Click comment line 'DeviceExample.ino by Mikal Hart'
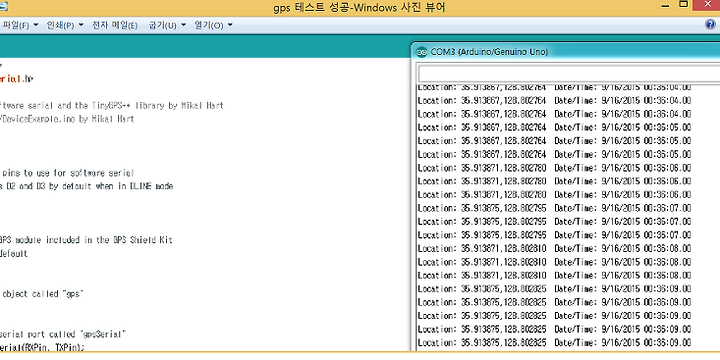 67,119
